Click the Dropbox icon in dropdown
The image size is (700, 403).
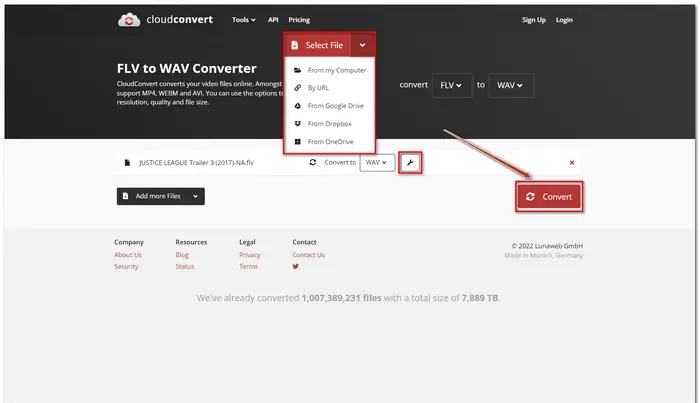point(297,124)
